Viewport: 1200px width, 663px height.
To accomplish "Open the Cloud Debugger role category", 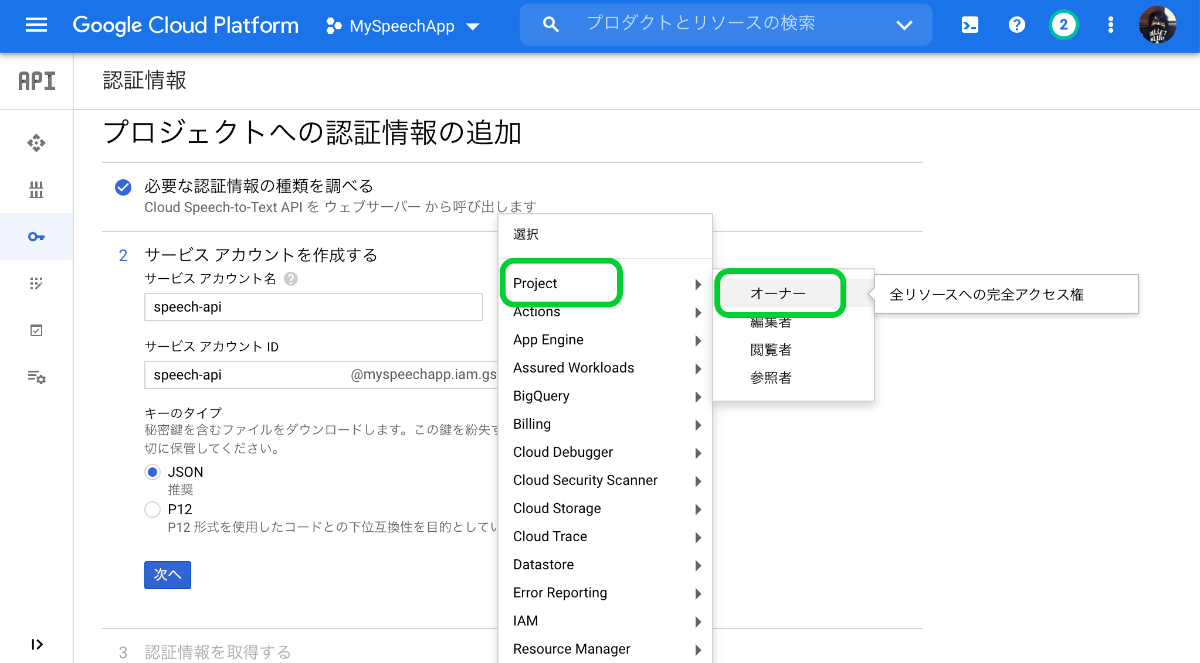I will pos(605,452).
